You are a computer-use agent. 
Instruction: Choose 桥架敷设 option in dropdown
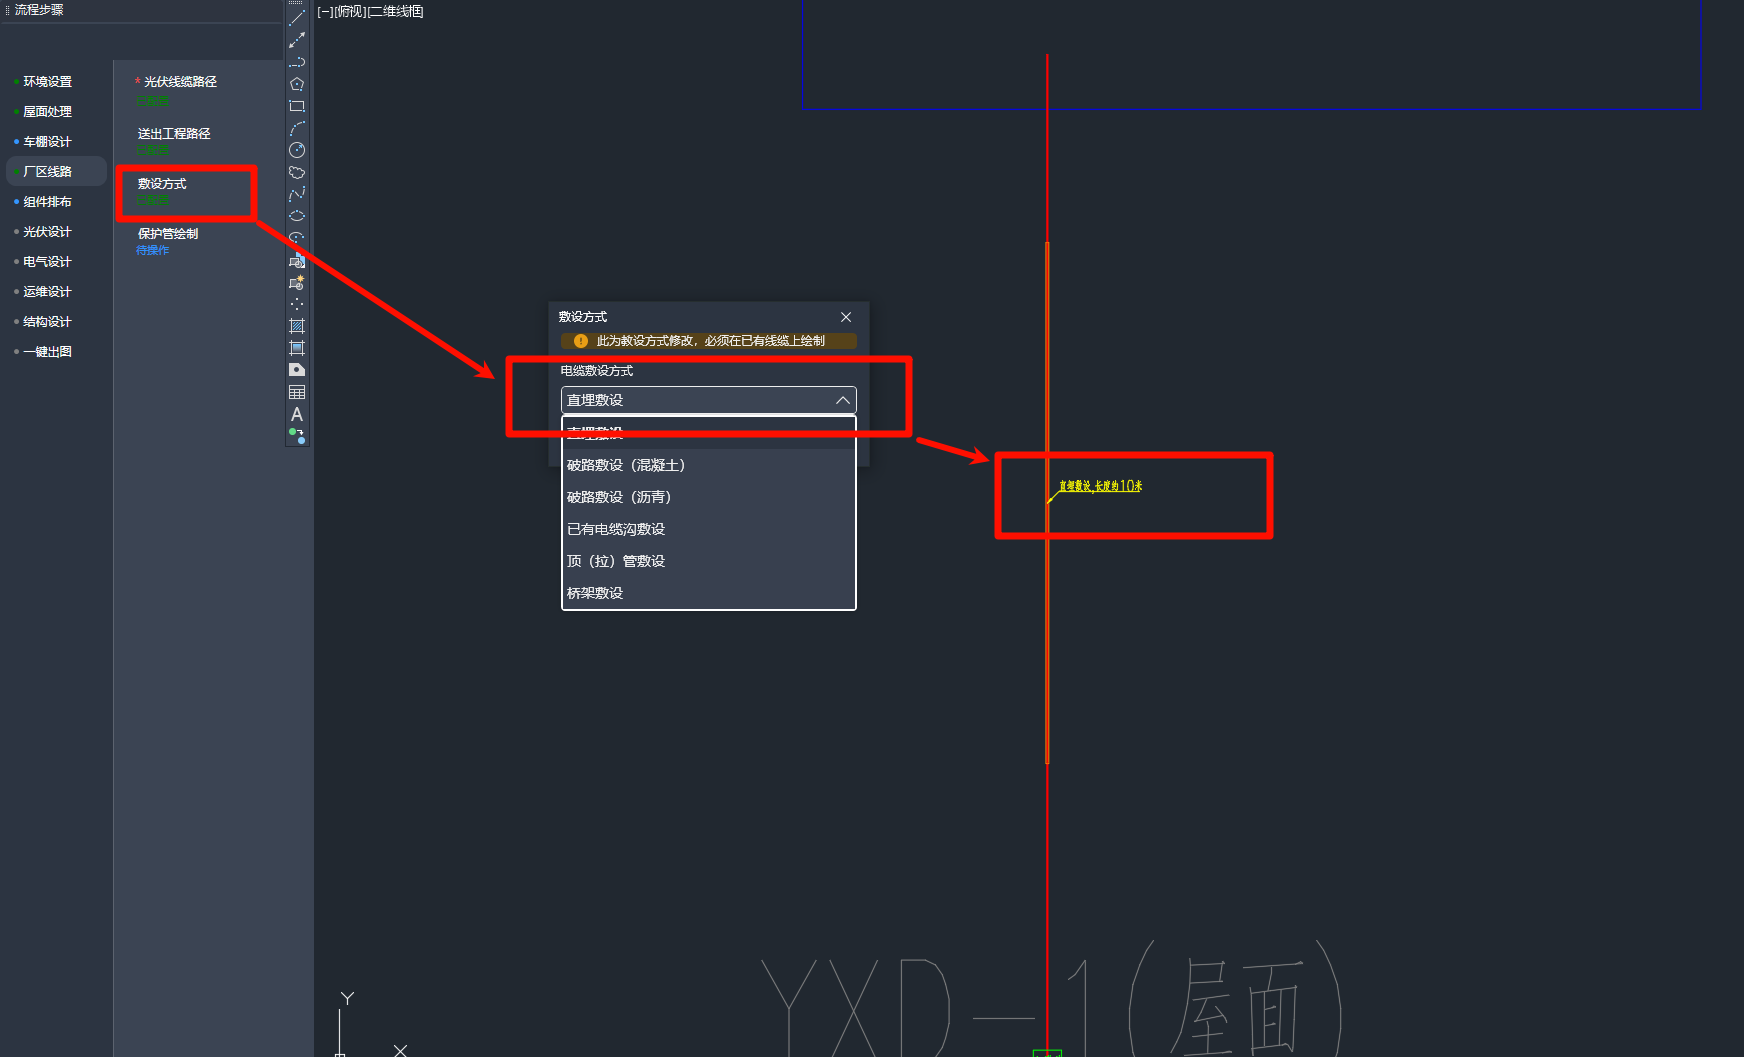(x=595, y=593)
